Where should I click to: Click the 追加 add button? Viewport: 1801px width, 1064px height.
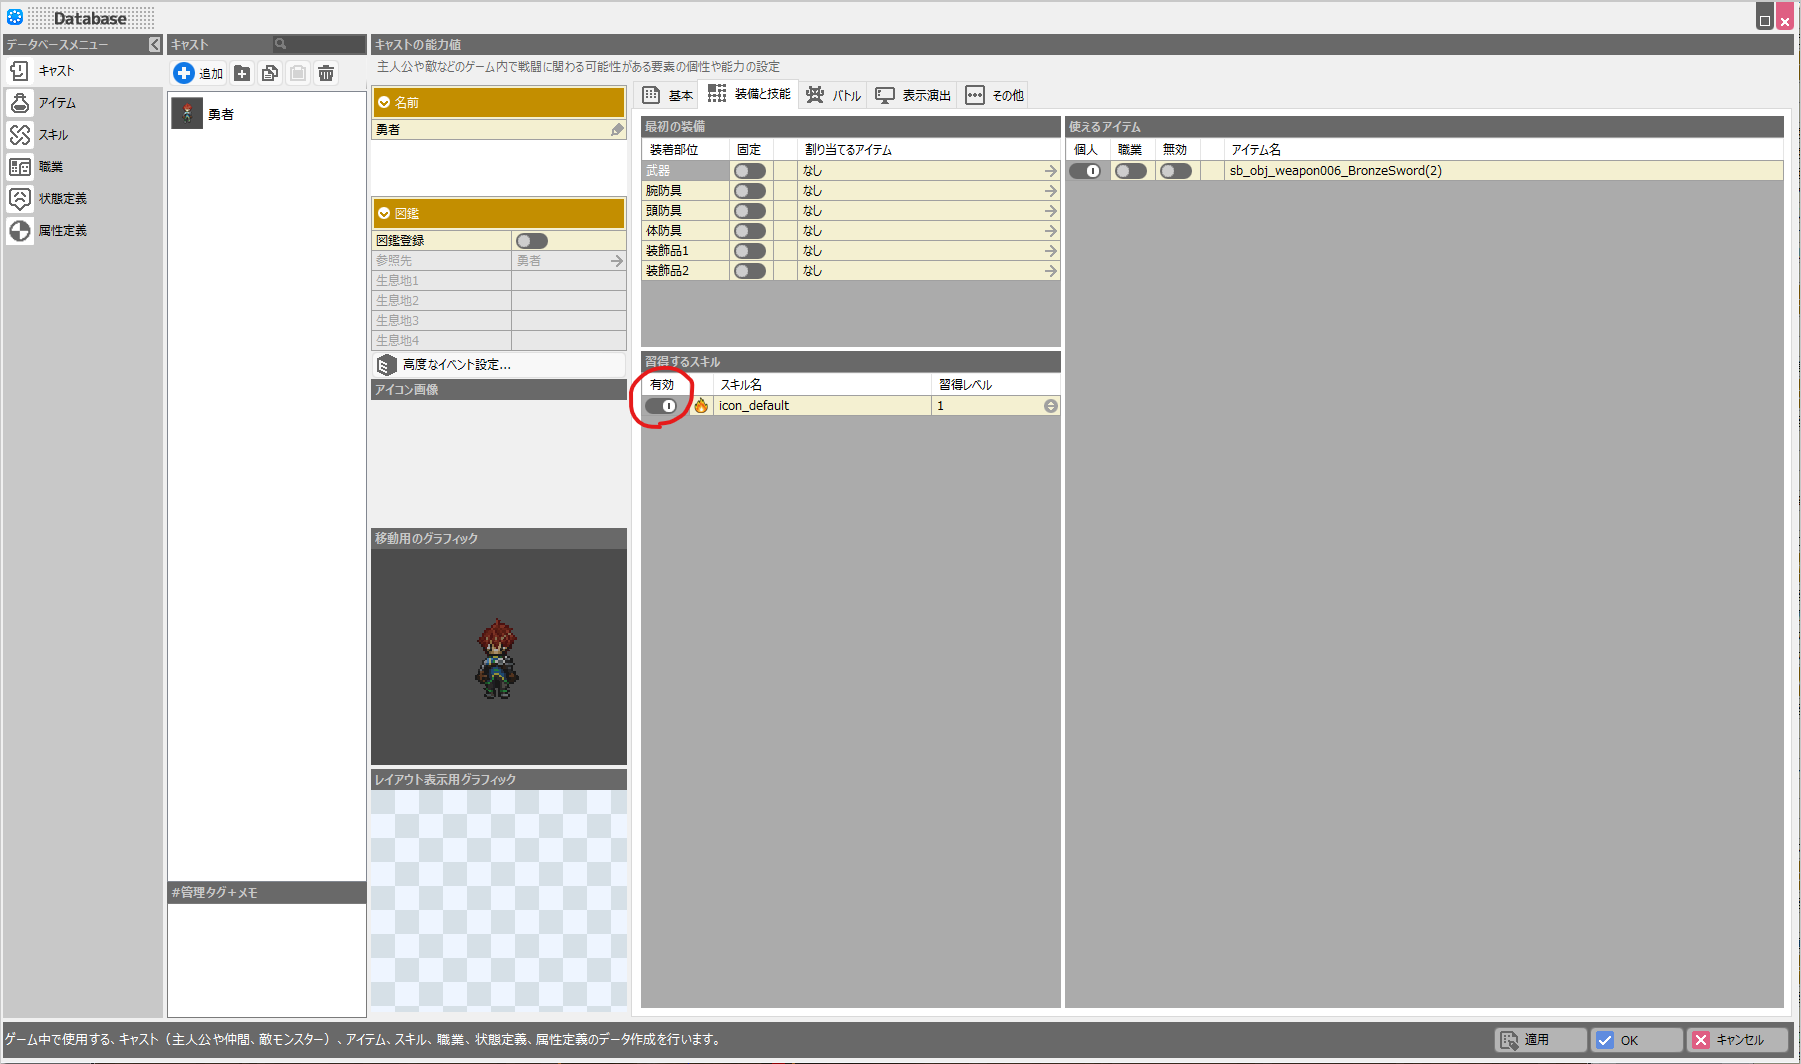point(198,73)
